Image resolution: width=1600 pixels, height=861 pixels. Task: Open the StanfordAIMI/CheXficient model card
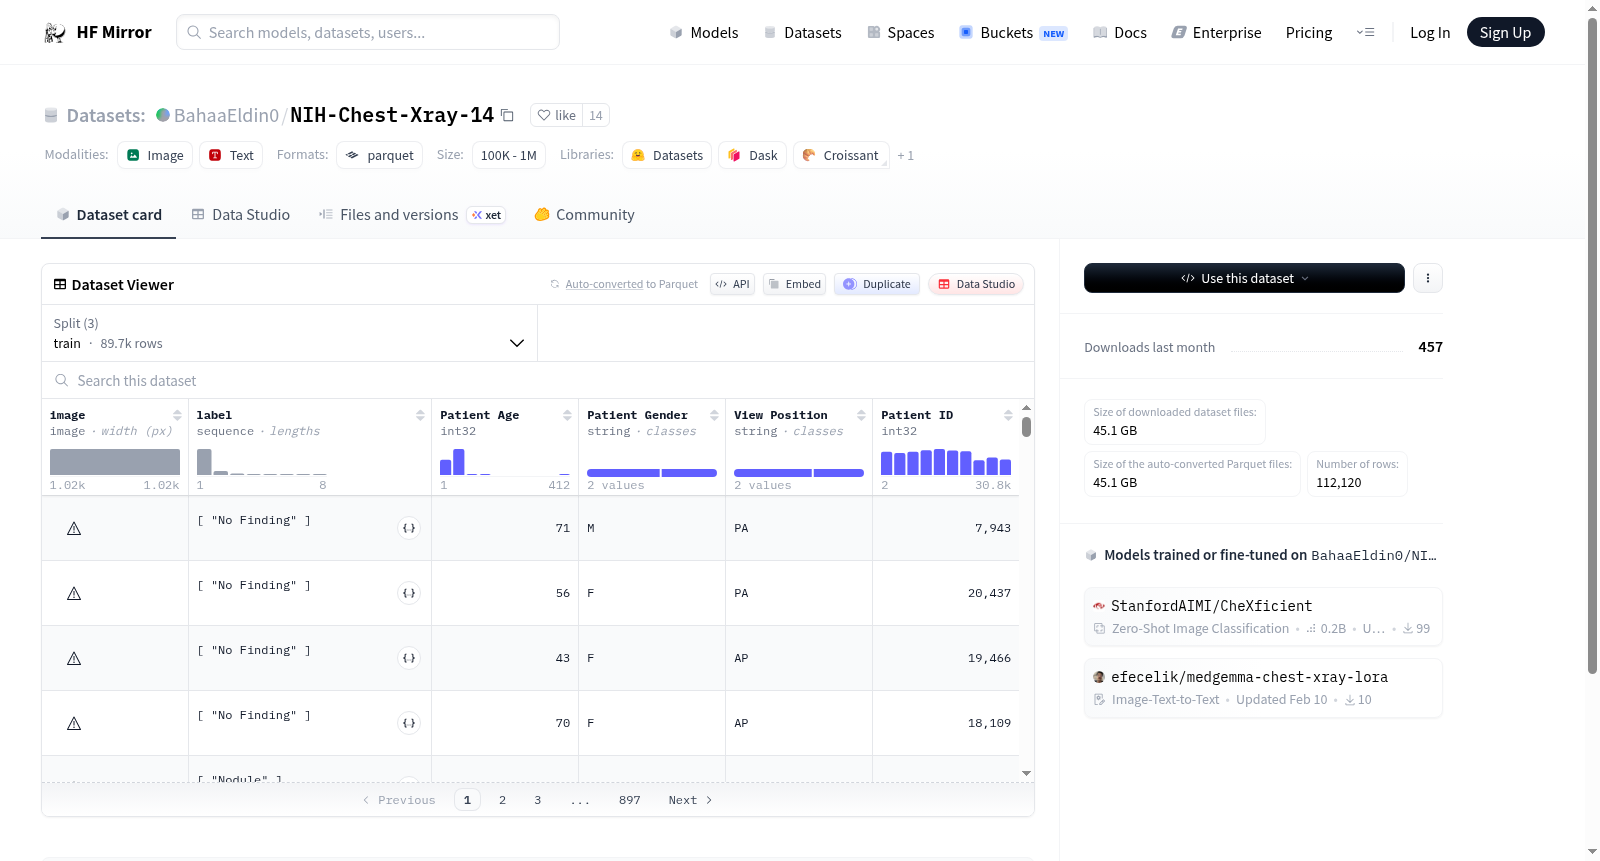[1263, 617]
